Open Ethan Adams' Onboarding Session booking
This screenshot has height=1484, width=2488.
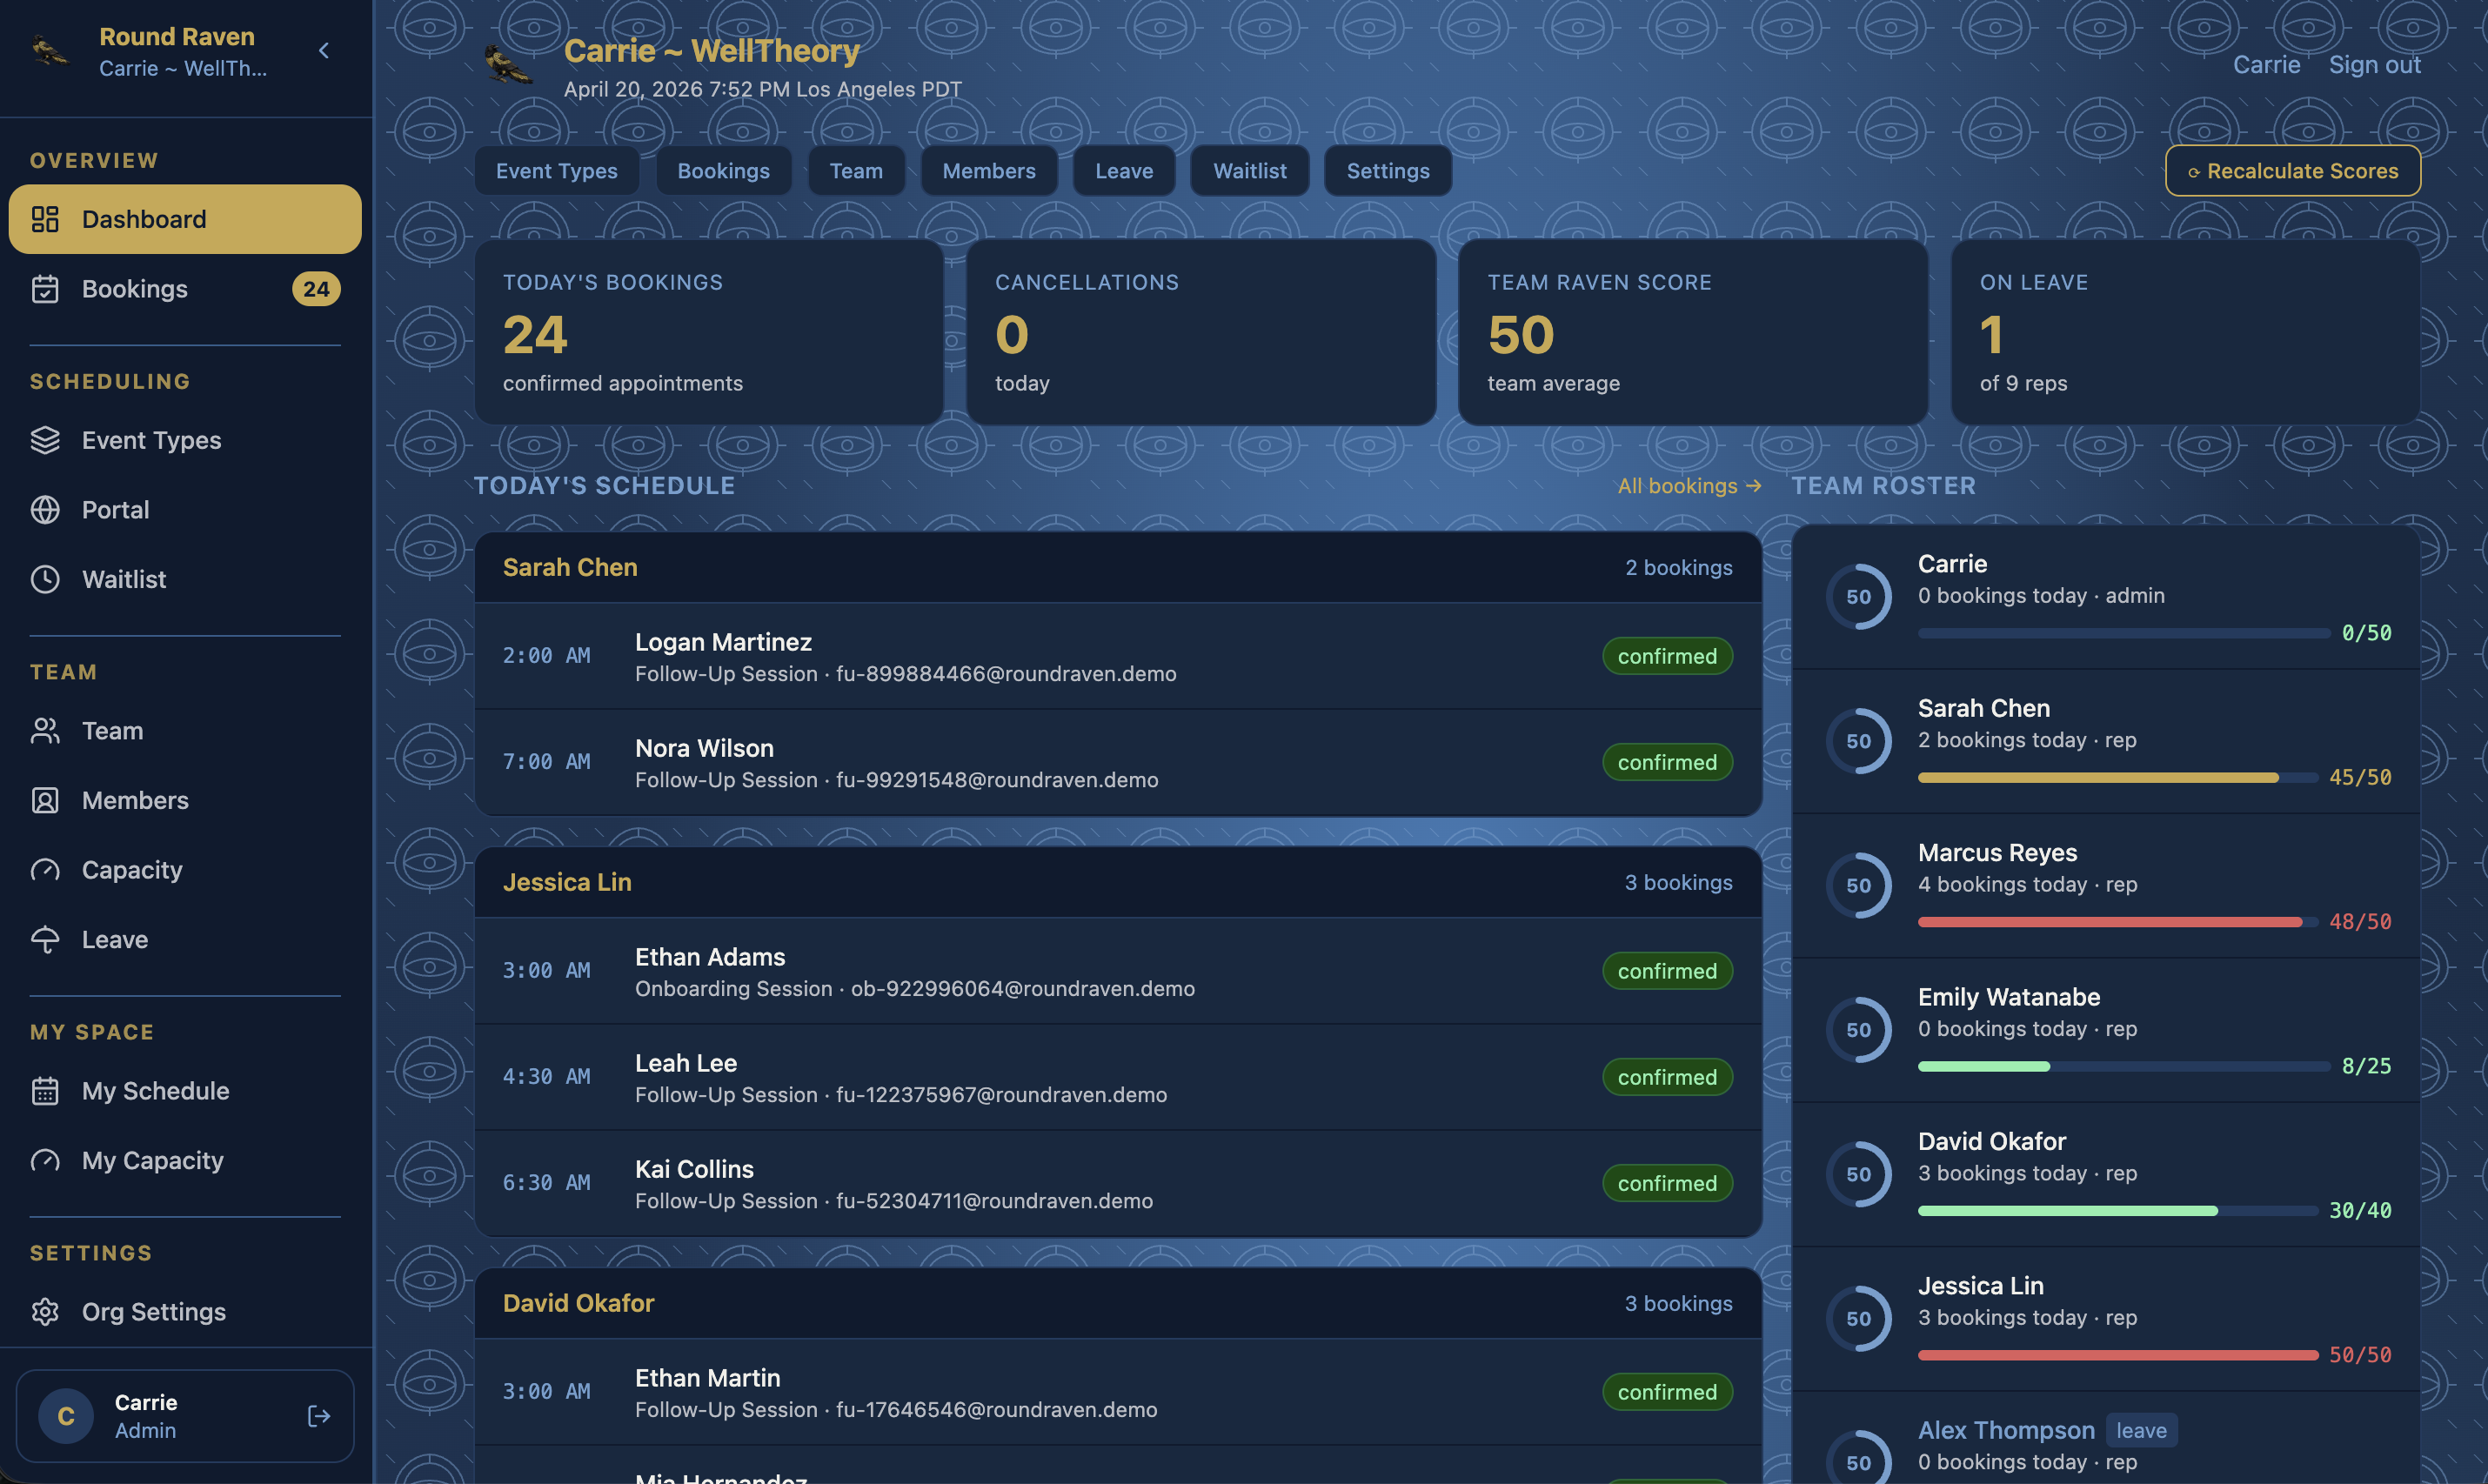(1118, 971)
